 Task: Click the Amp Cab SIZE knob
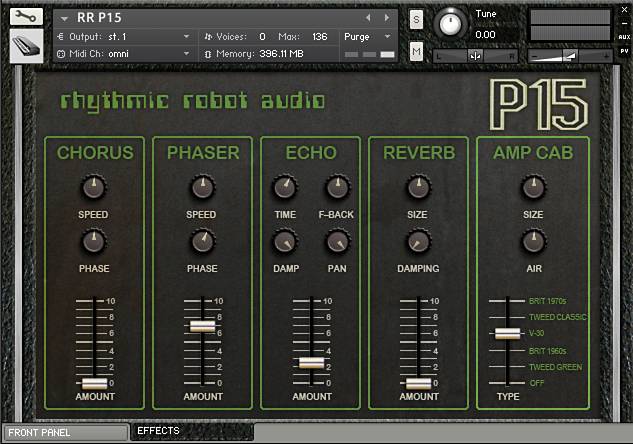coord(534,188)
